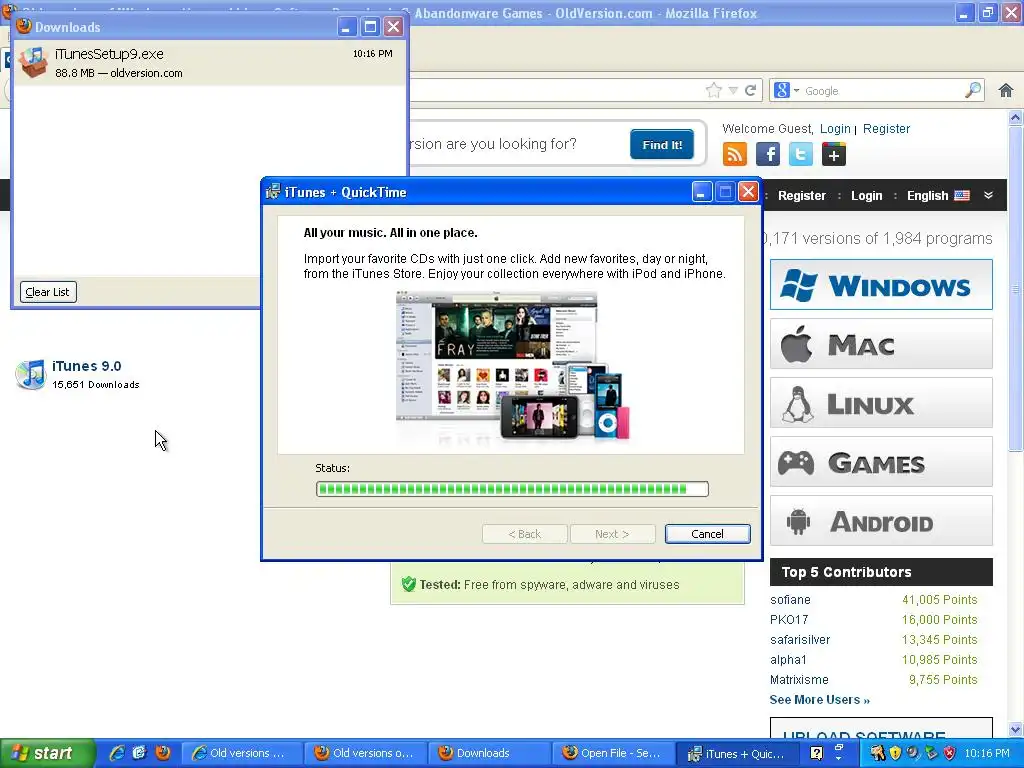
Task: Open the Linux category banner
Action: (881, 403)
